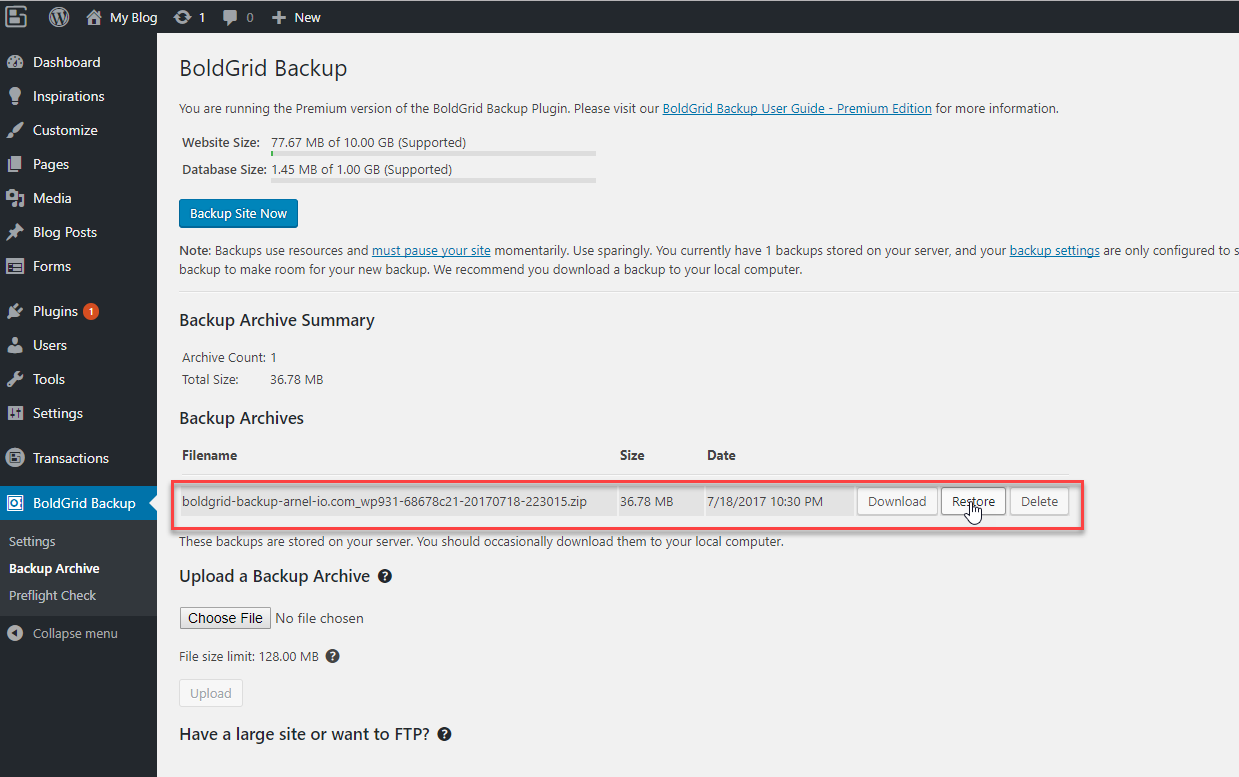Click the Filename column header
The height and width of the screenshot is (777, 1239).
(x=210, y=455)
